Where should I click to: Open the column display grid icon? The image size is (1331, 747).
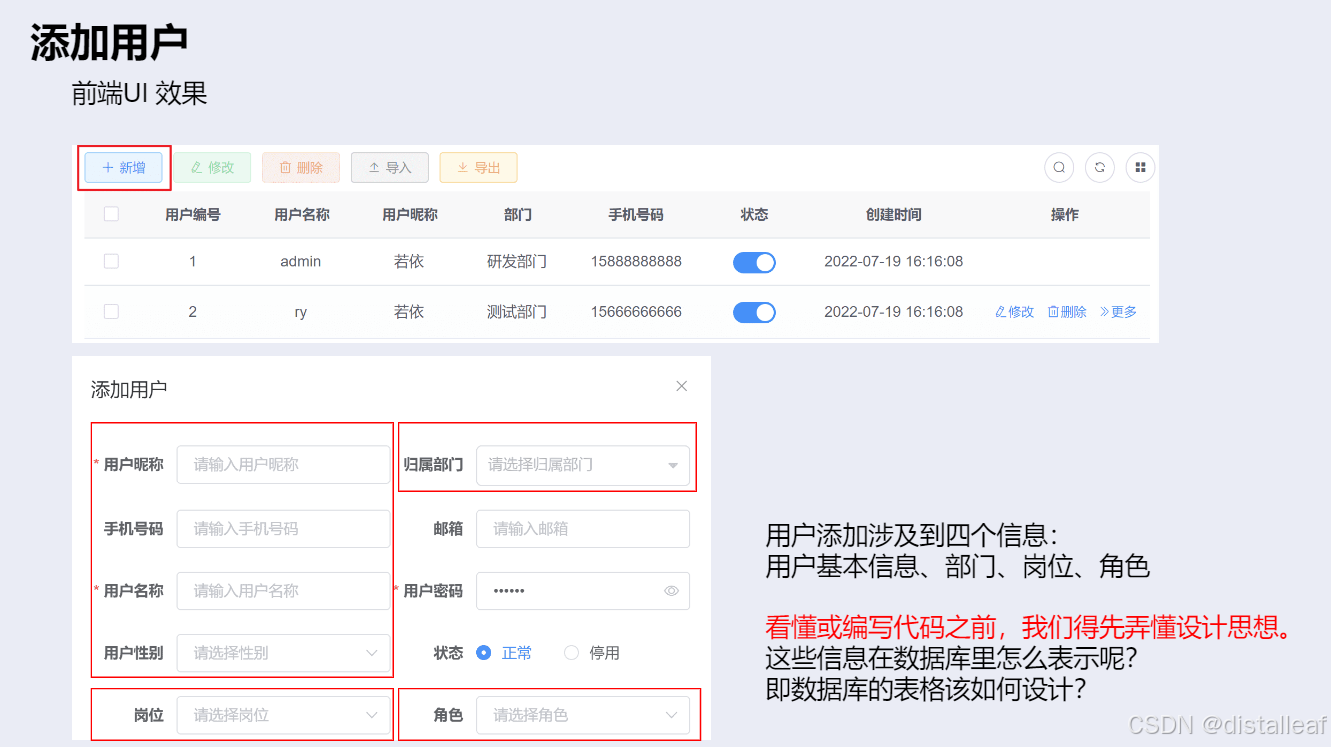(1140, 167)
